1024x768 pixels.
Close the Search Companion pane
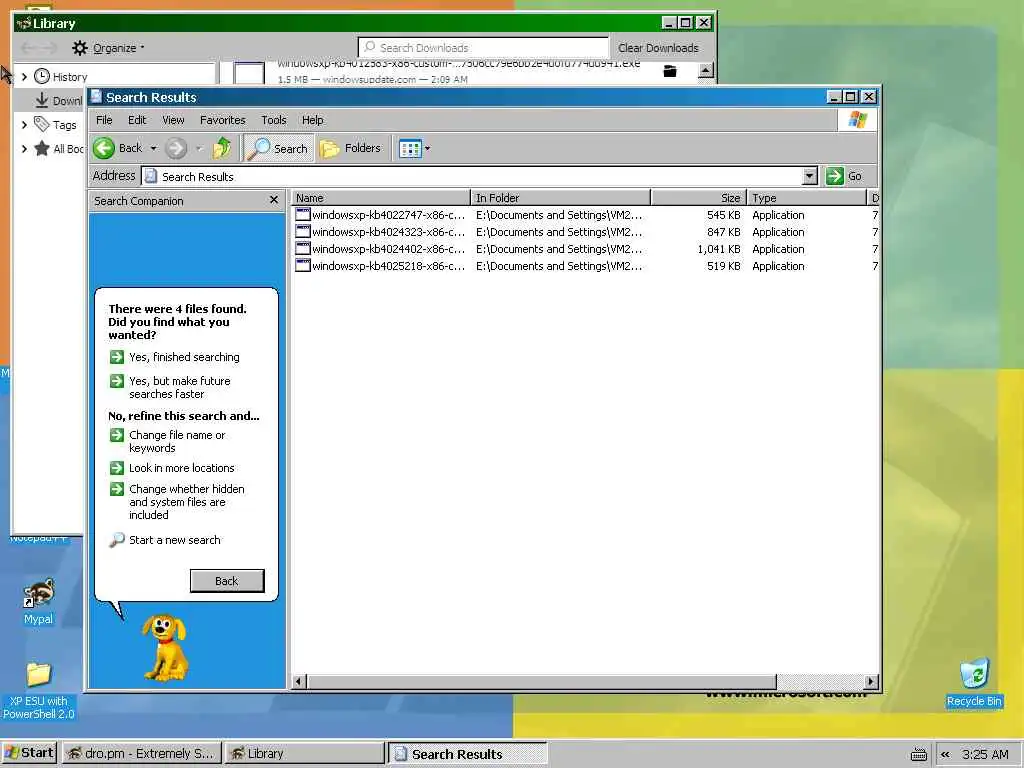point(274,200)
